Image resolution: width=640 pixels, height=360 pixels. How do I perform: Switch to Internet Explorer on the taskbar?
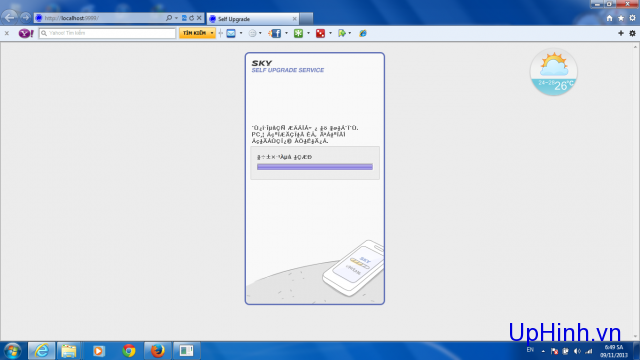[41, 351]
